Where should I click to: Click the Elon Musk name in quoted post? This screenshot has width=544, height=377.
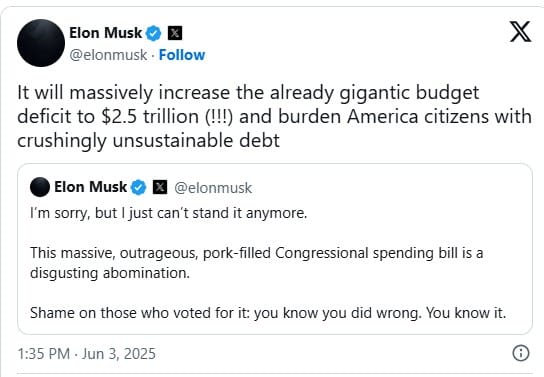(91, 187)
